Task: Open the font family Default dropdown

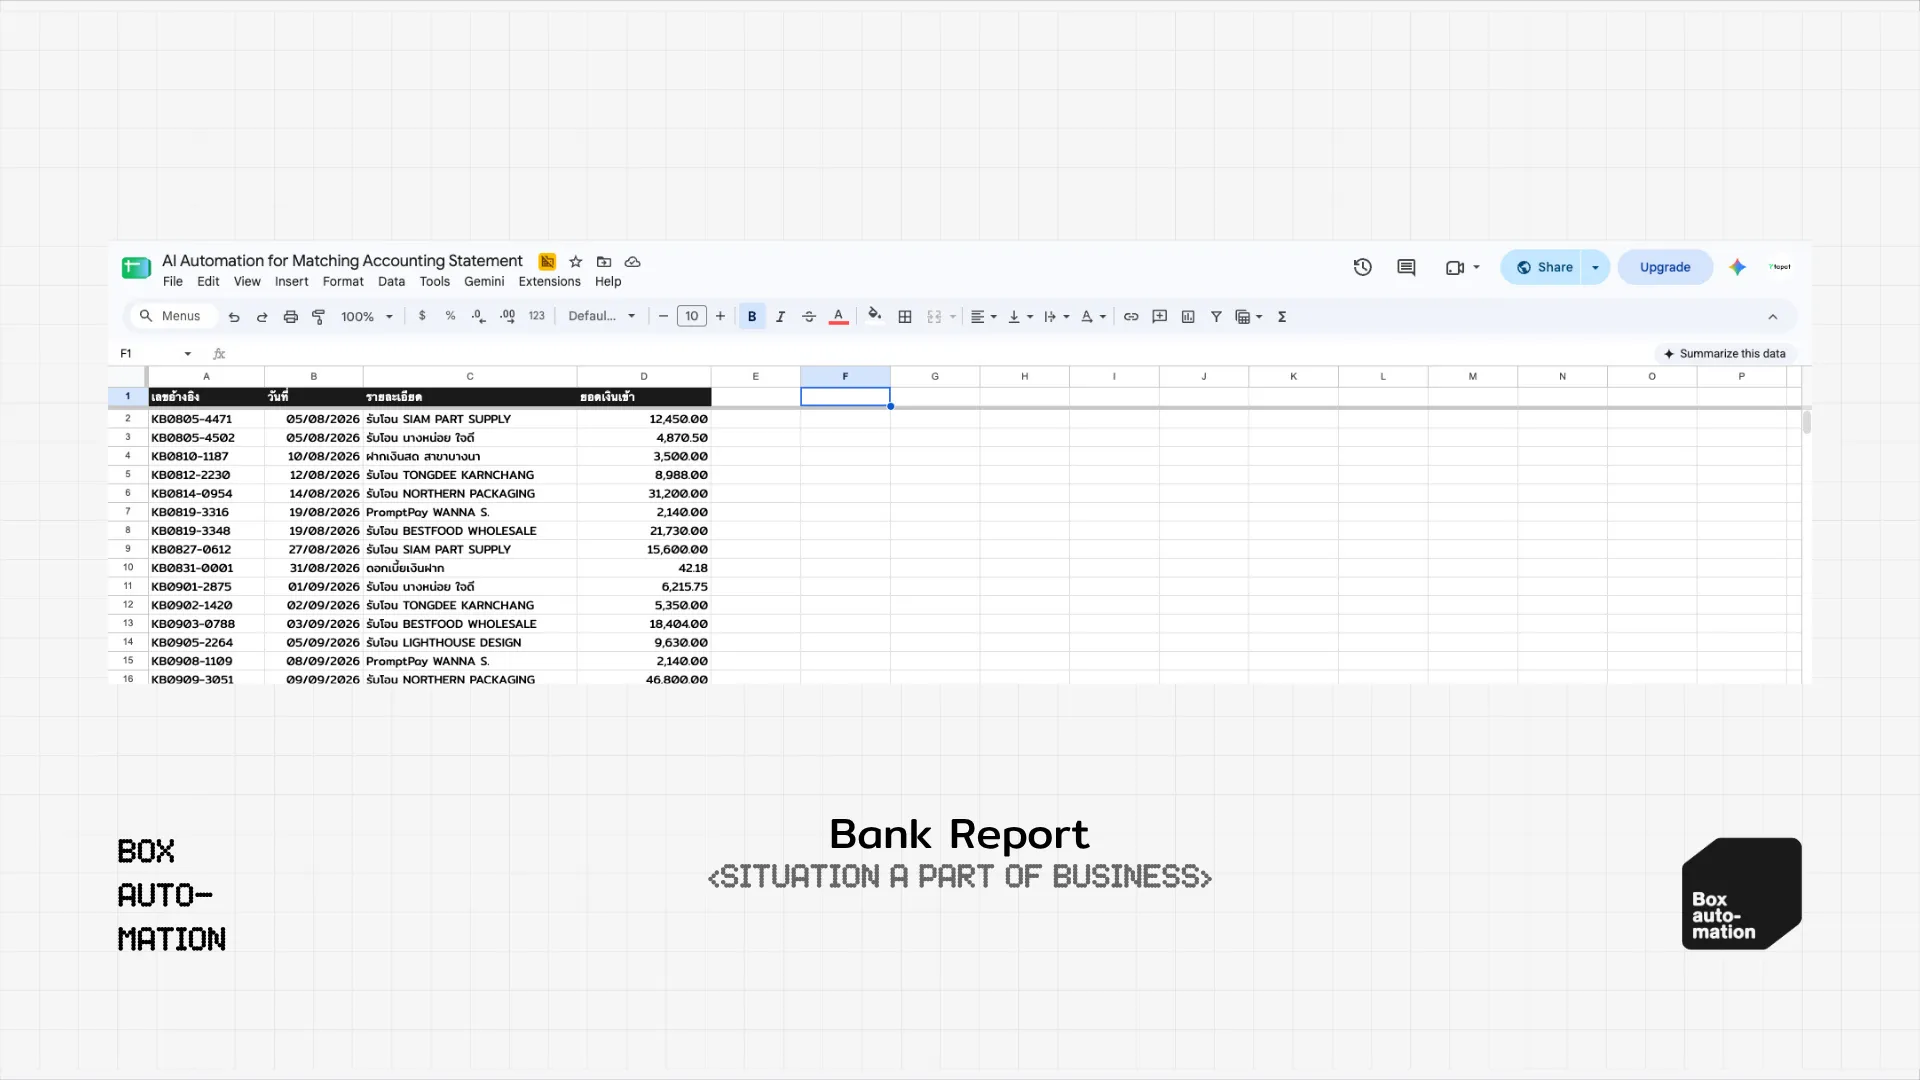Action: pos(602,316)
